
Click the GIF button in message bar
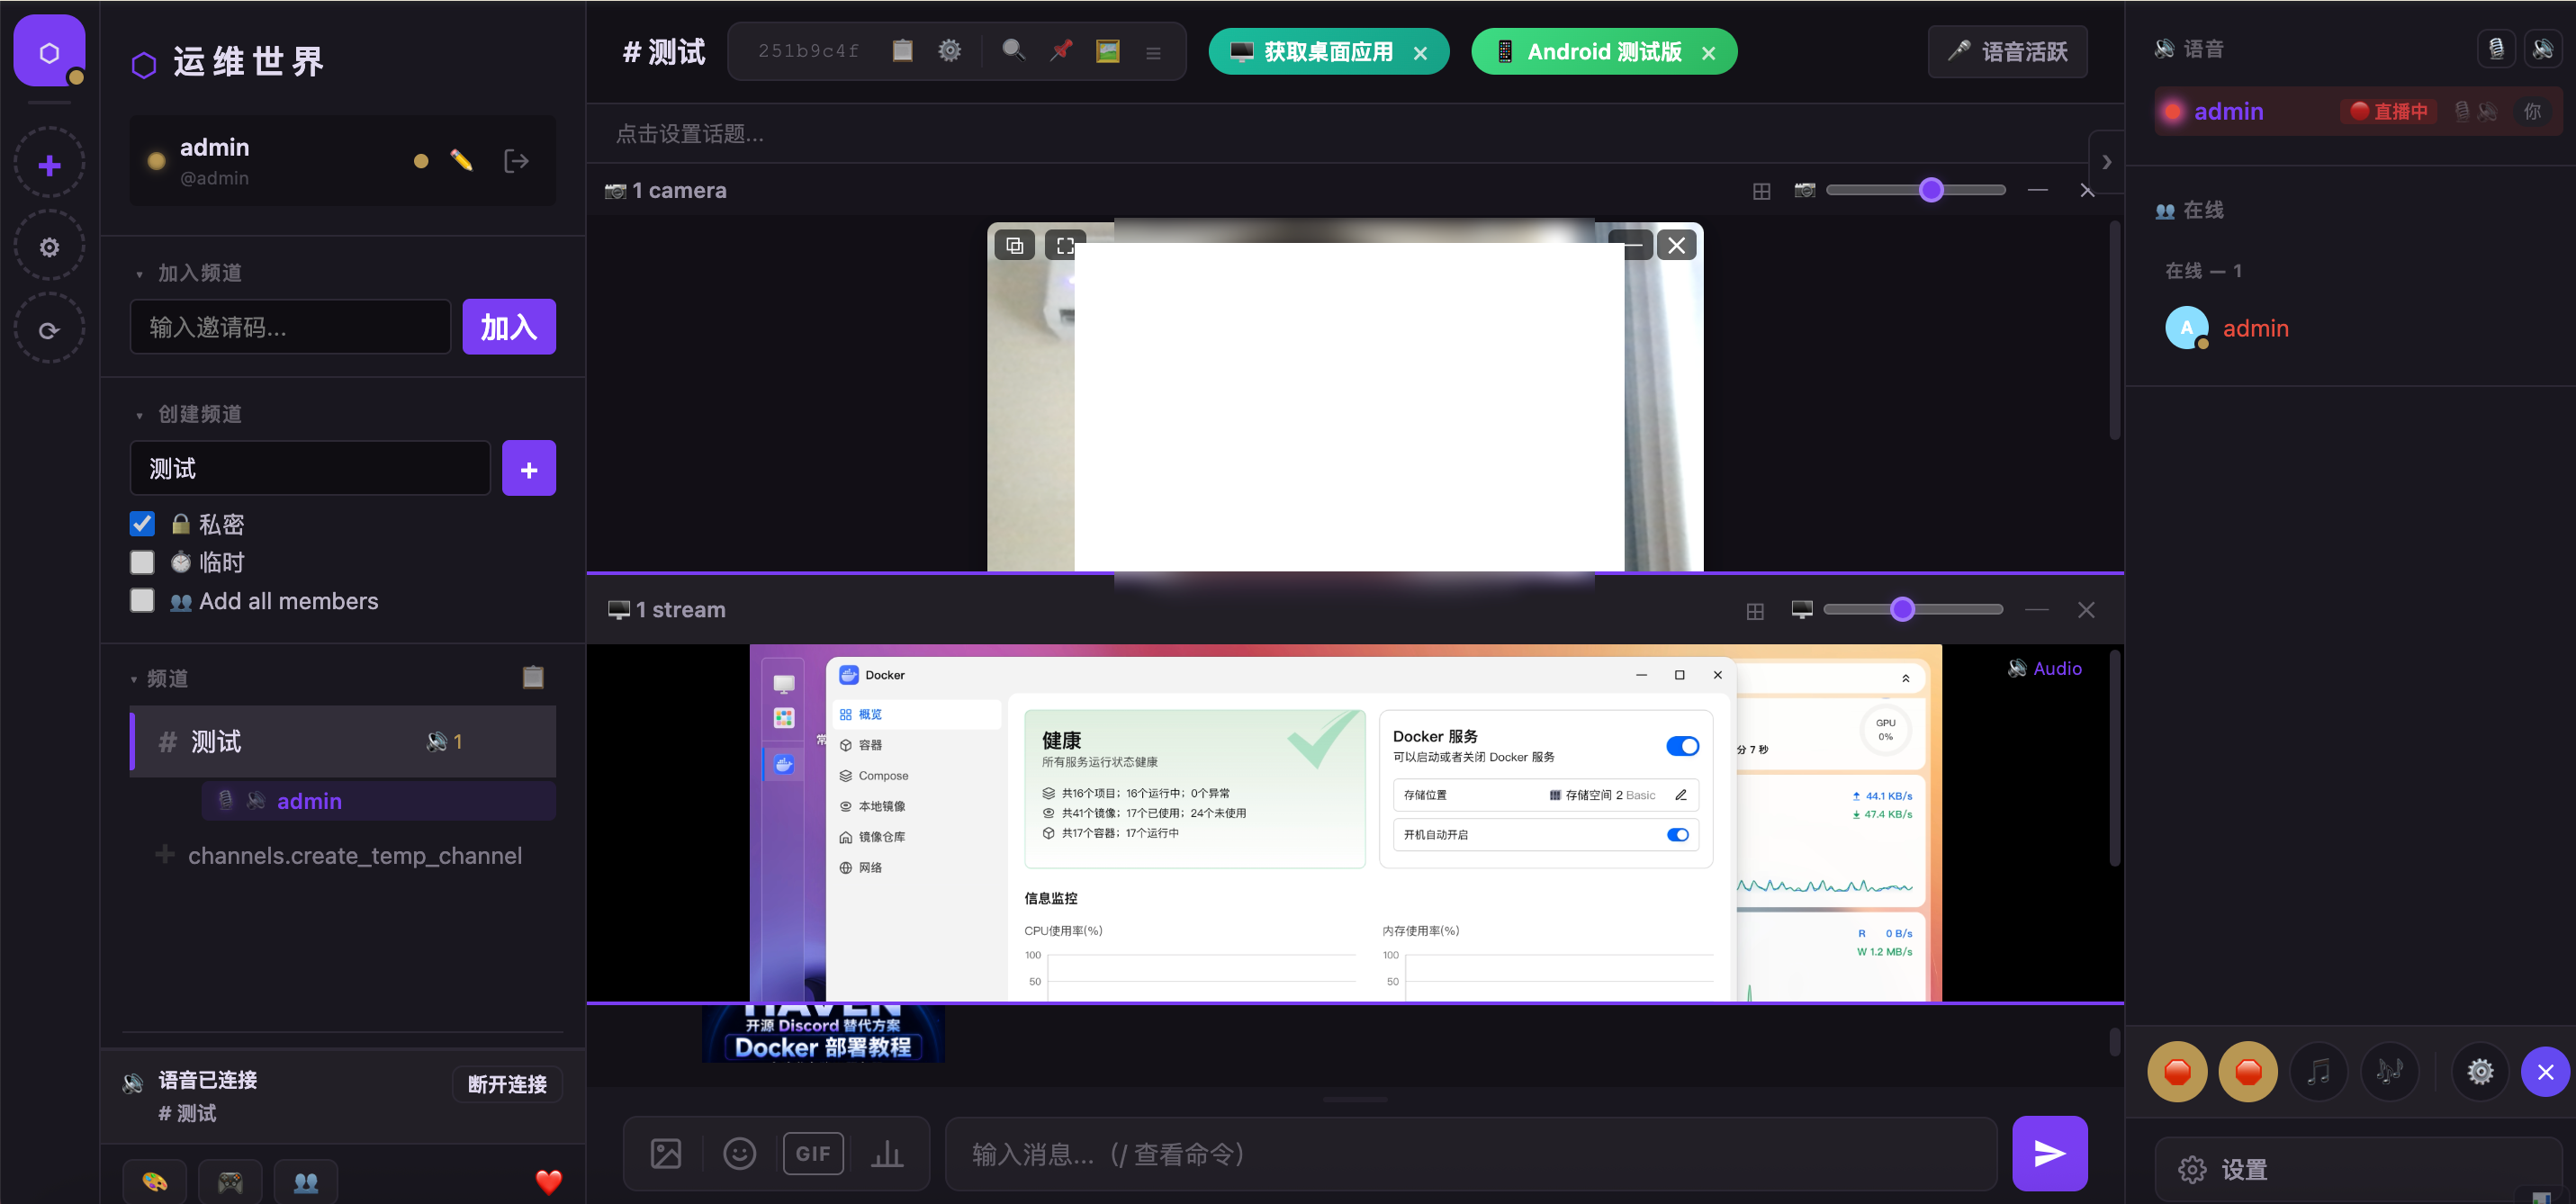point(812,1153)
